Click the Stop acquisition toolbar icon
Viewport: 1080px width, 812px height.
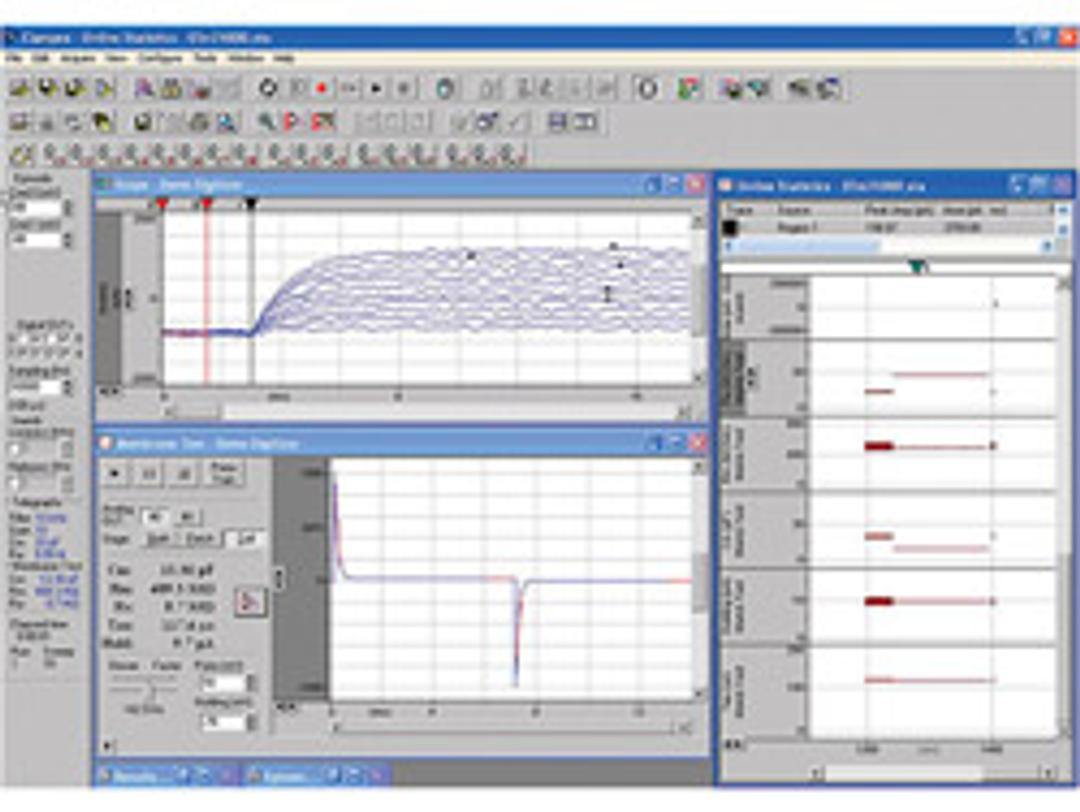pos(403,88)
